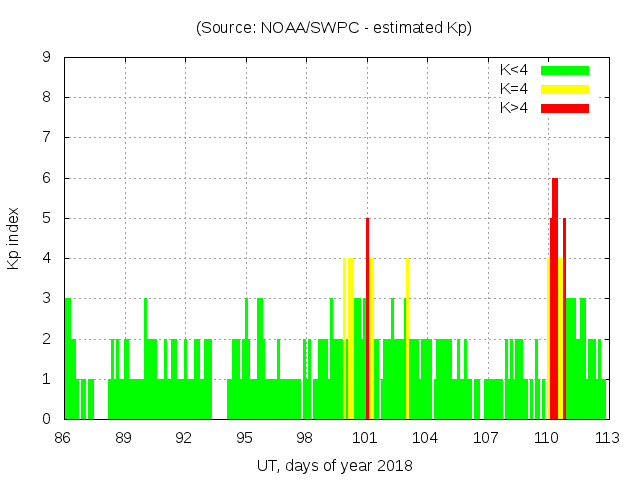Select the x-axis tick label 110
Image resolution: width=640 pixels, height=480 pixels.
click(x=546, y=438)
